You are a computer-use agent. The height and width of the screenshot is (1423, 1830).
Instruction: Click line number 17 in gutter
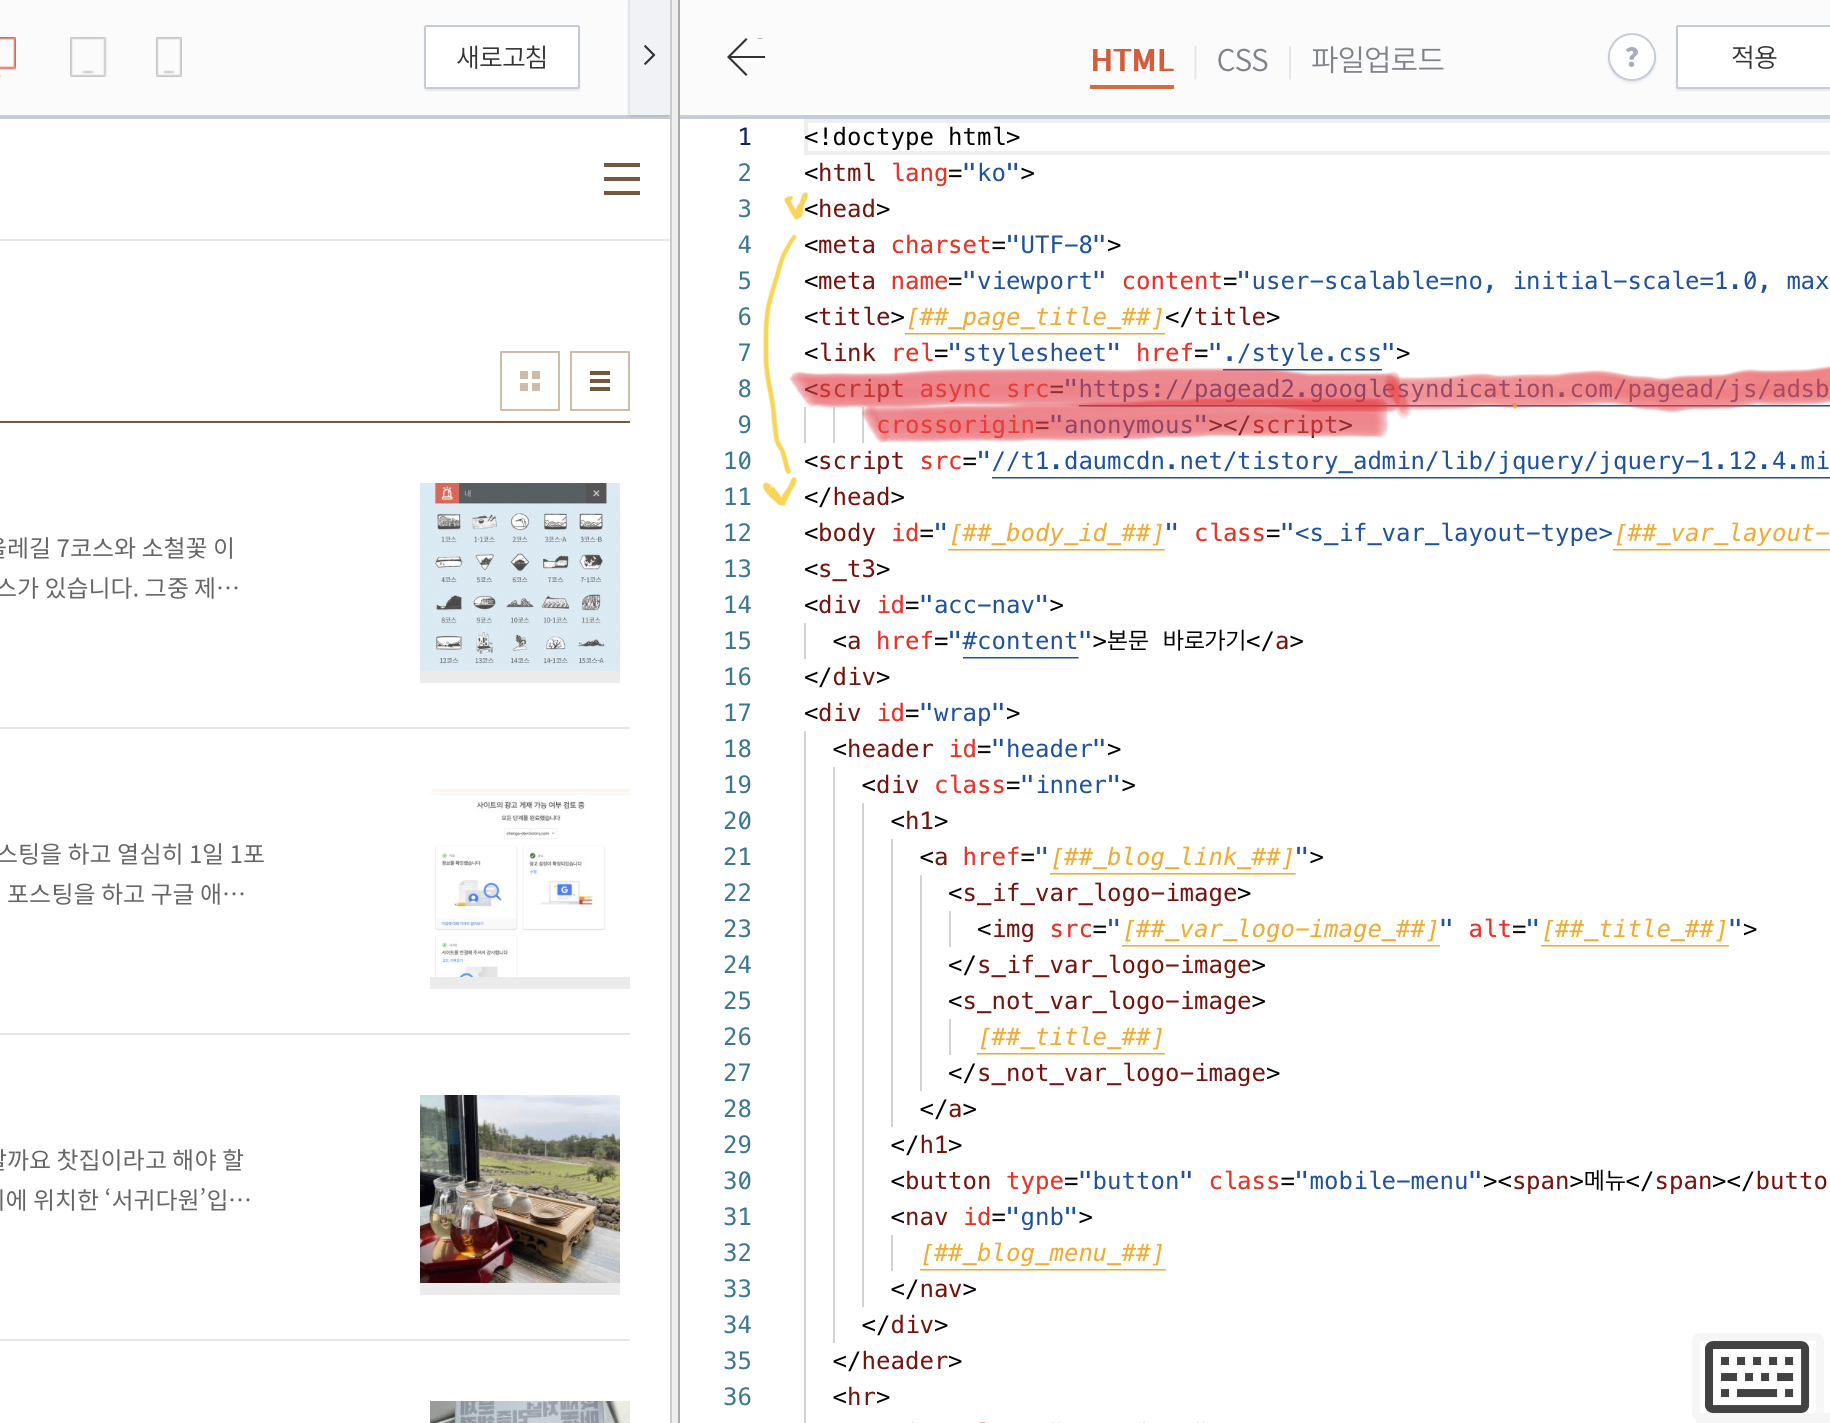(737, 713)
